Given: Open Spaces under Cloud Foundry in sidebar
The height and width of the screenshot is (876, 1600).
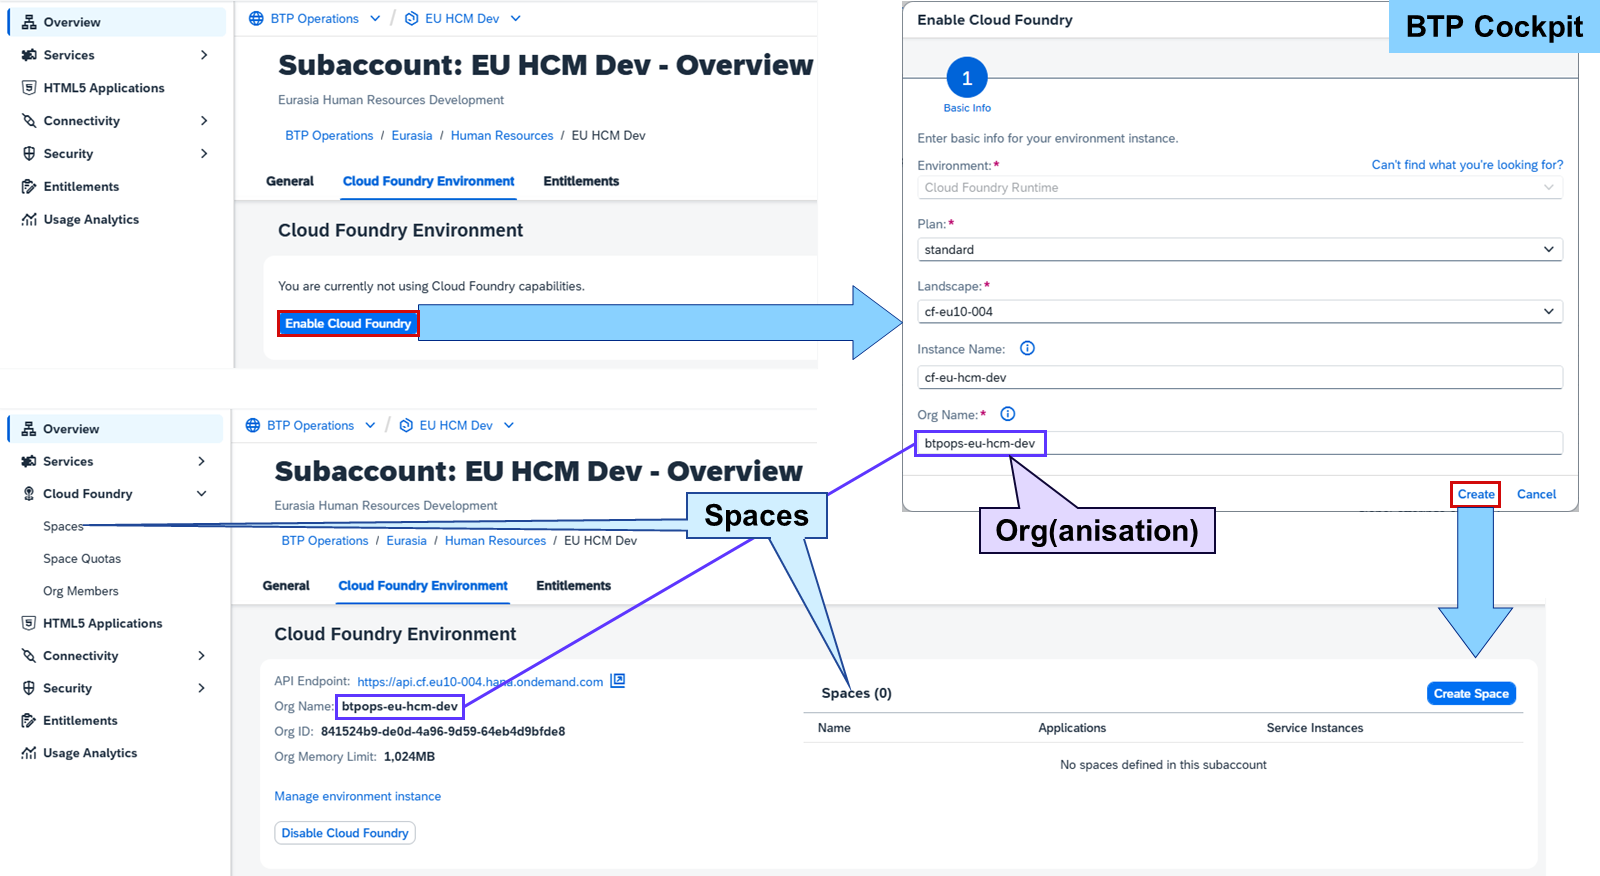Looking at the screenshot, I should (x=63, y=527).
